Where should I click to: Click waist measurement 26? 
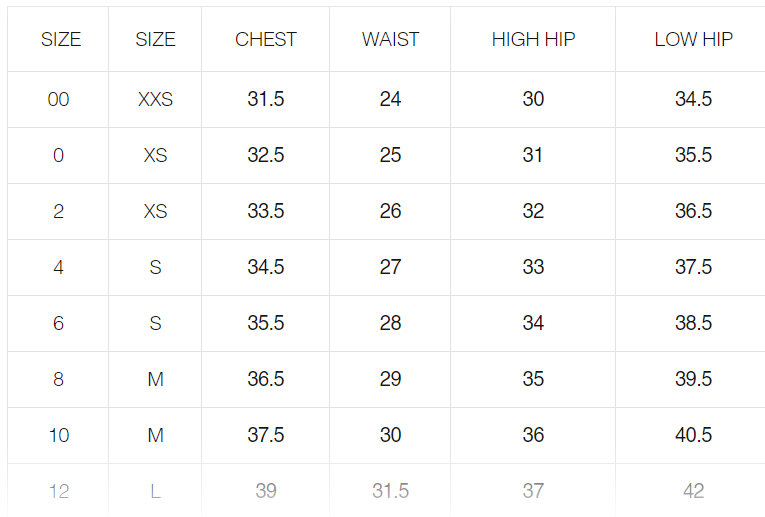390,212
